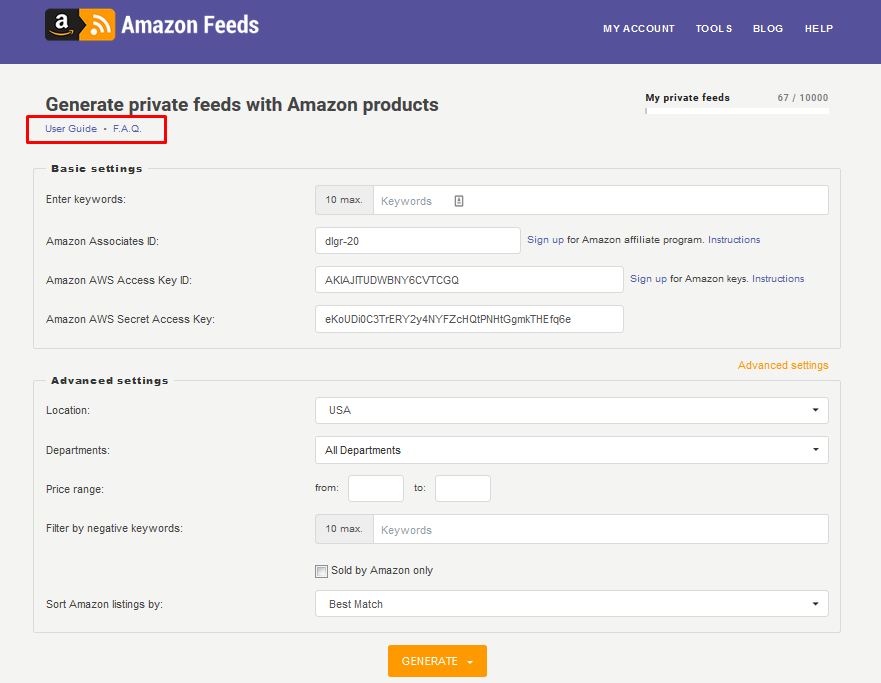Expand the Sort by Best Match dropdown
This screenshot has height=683, width=881.
click(571, 604)
